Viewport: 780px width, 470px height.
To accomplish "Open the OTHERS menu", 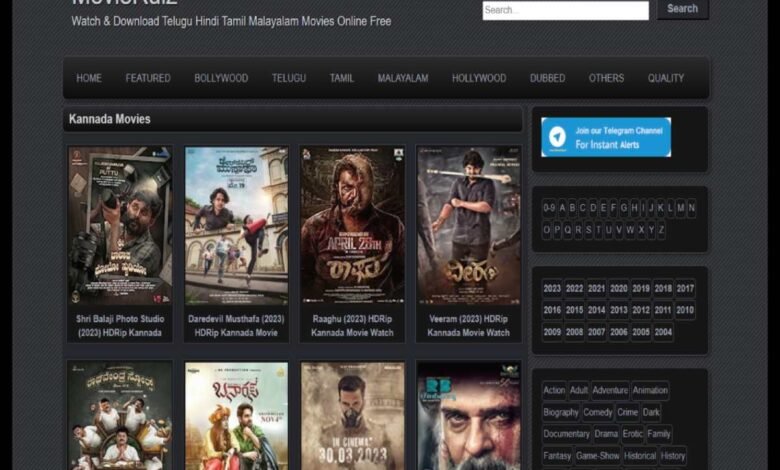I will pos(606,78).
